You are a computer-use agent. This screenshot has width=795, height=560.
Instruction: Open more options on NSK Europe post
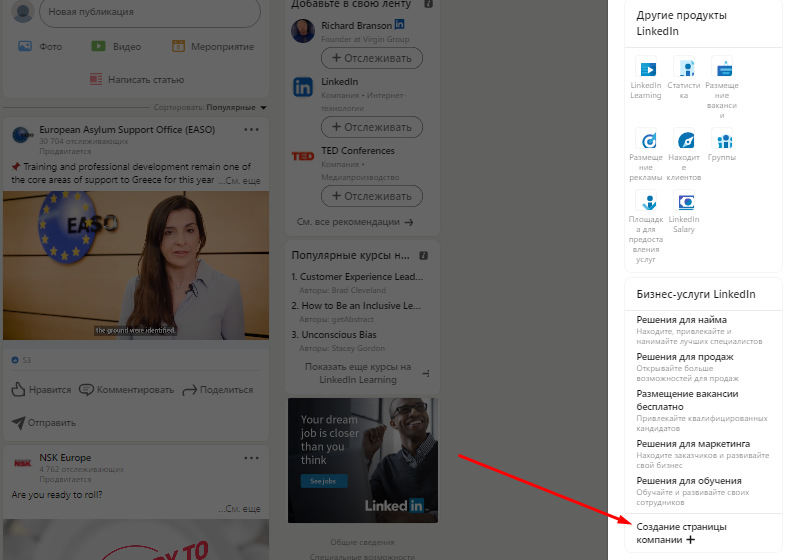(251, 458)
